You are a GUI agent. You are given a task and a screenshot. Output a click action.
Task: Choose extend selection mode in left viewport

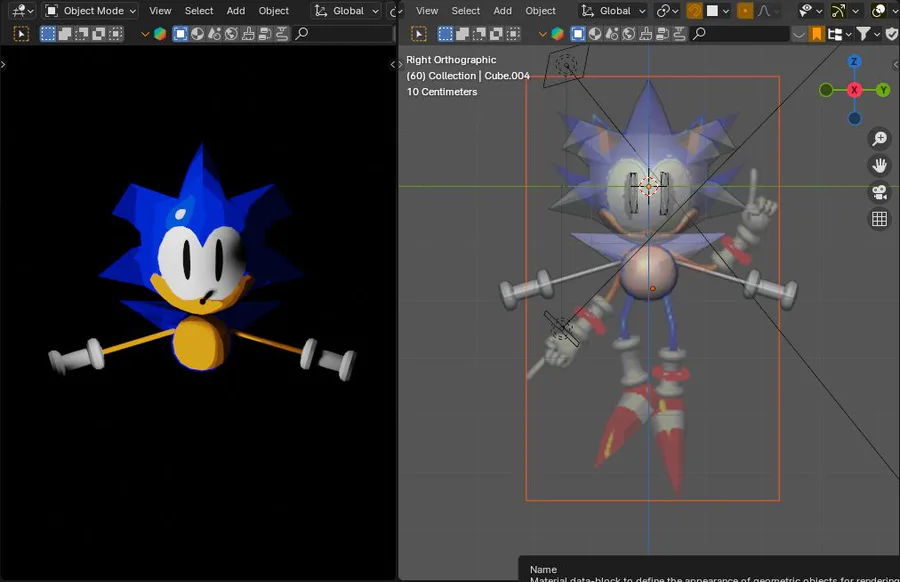pyautogui.click(x=65, y=34)
